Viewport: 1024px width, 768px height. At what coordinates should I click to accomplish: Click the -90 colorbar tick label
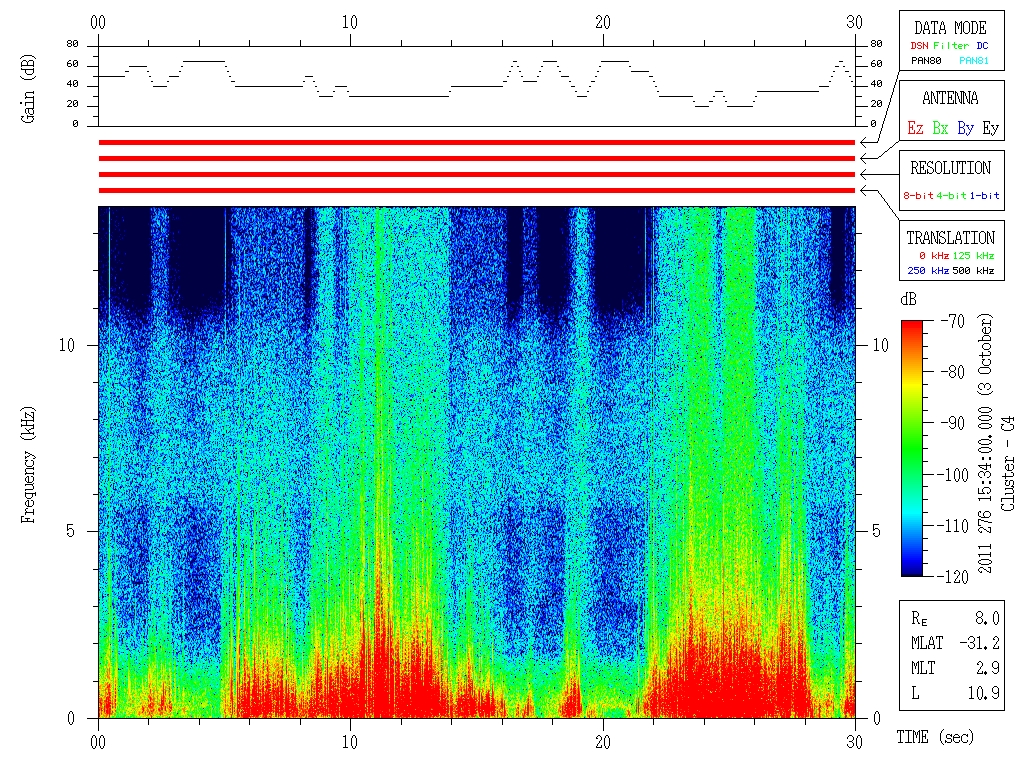[x=953, y=423]
